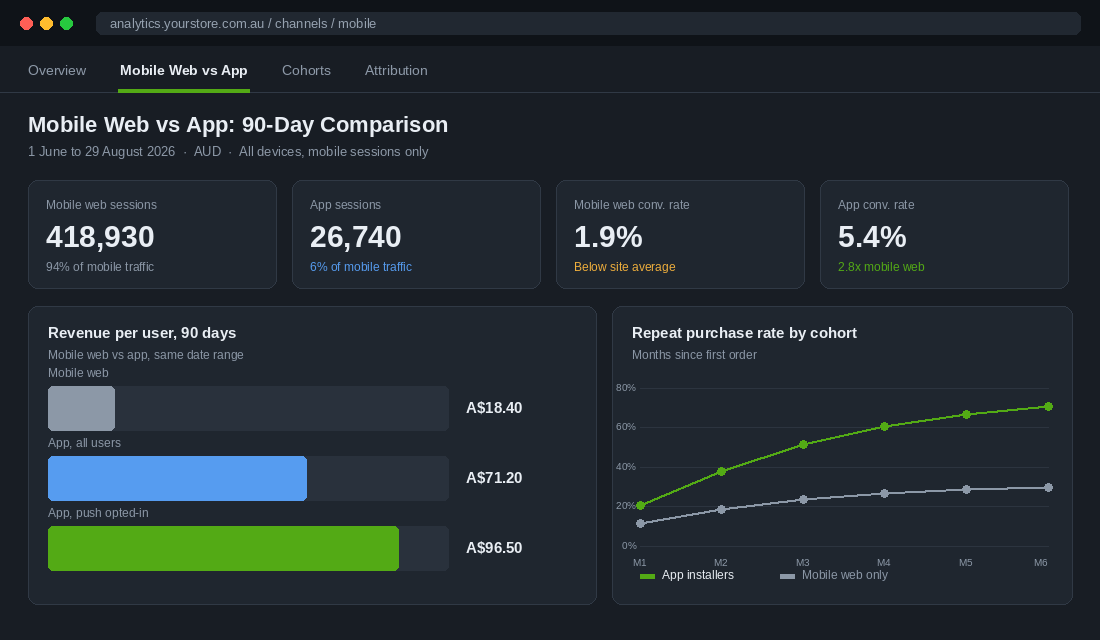Click the '1 June to 29 August 2026' date range

(102, 152)
